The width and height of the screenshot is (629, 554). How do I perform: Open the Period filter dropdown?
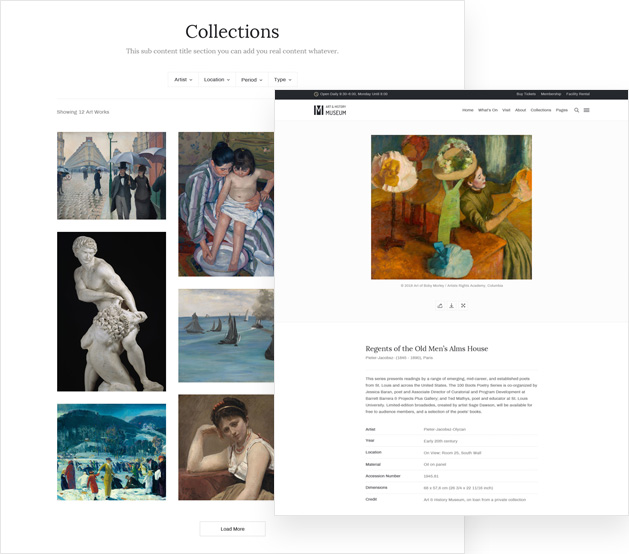pyautogui.click(x=251, y=79)
